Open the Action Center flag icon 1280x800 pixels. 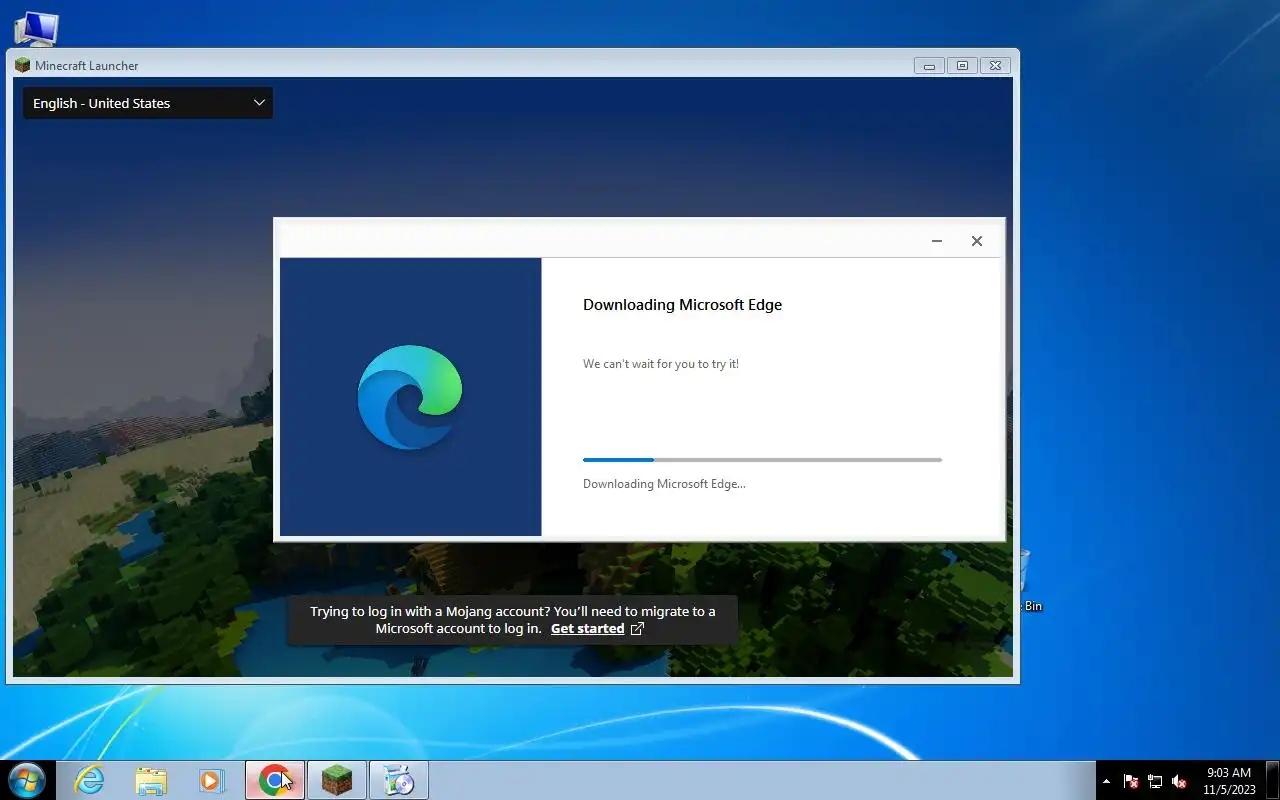click(x=1131, y=781)
